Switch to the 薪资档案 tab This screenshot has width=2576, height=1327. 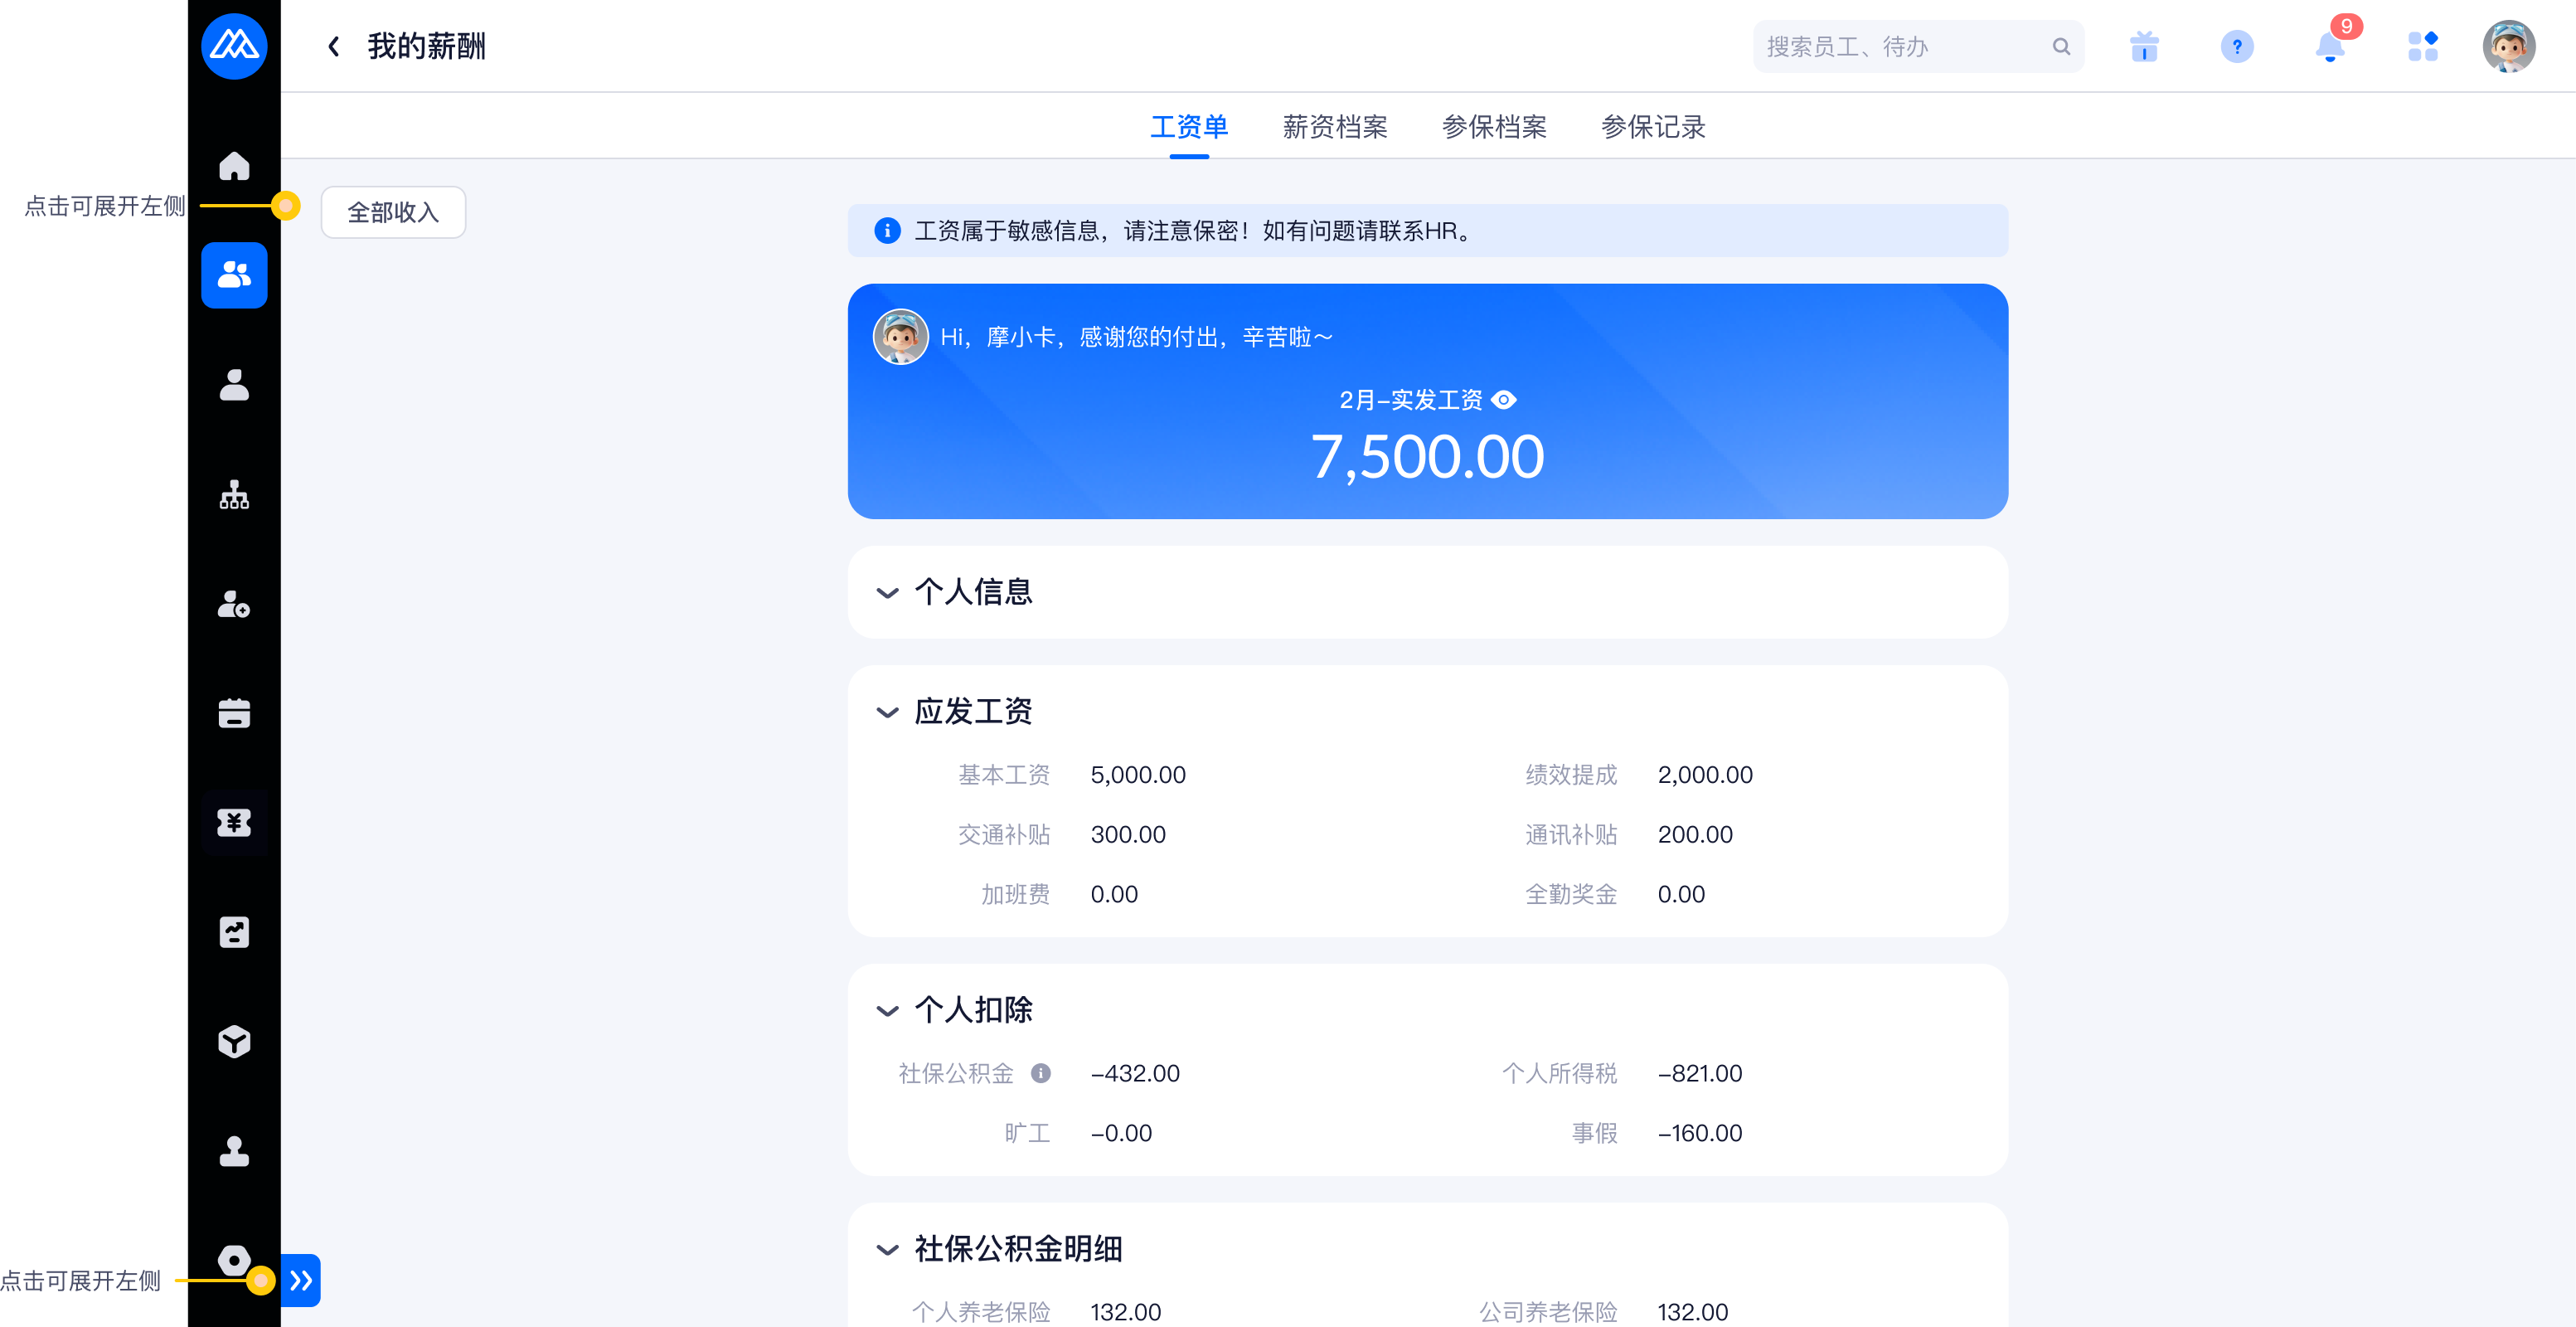(1334, 127)
